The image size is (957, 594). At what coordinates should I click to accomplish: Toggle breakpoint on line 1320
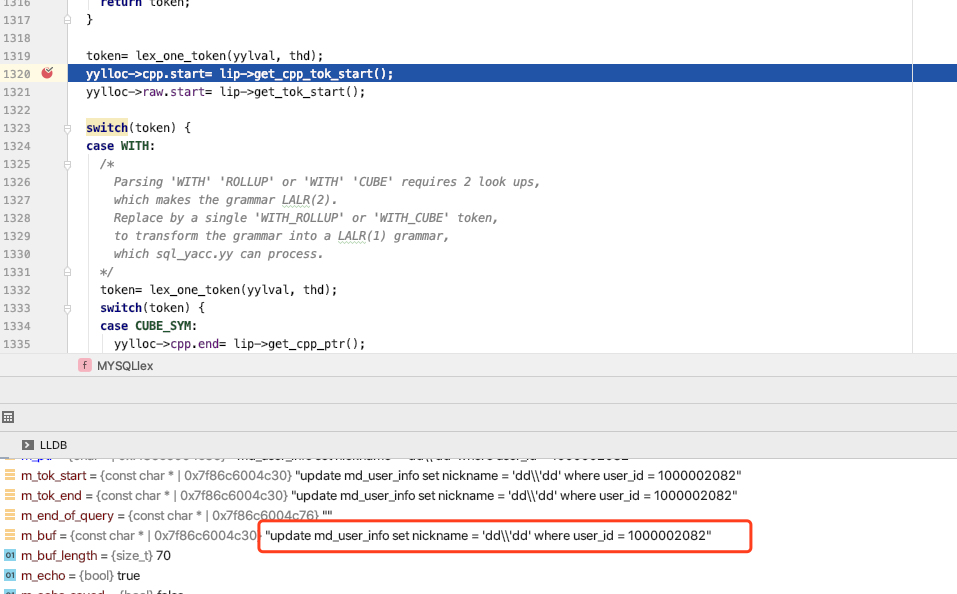click(x=48, y=73)
